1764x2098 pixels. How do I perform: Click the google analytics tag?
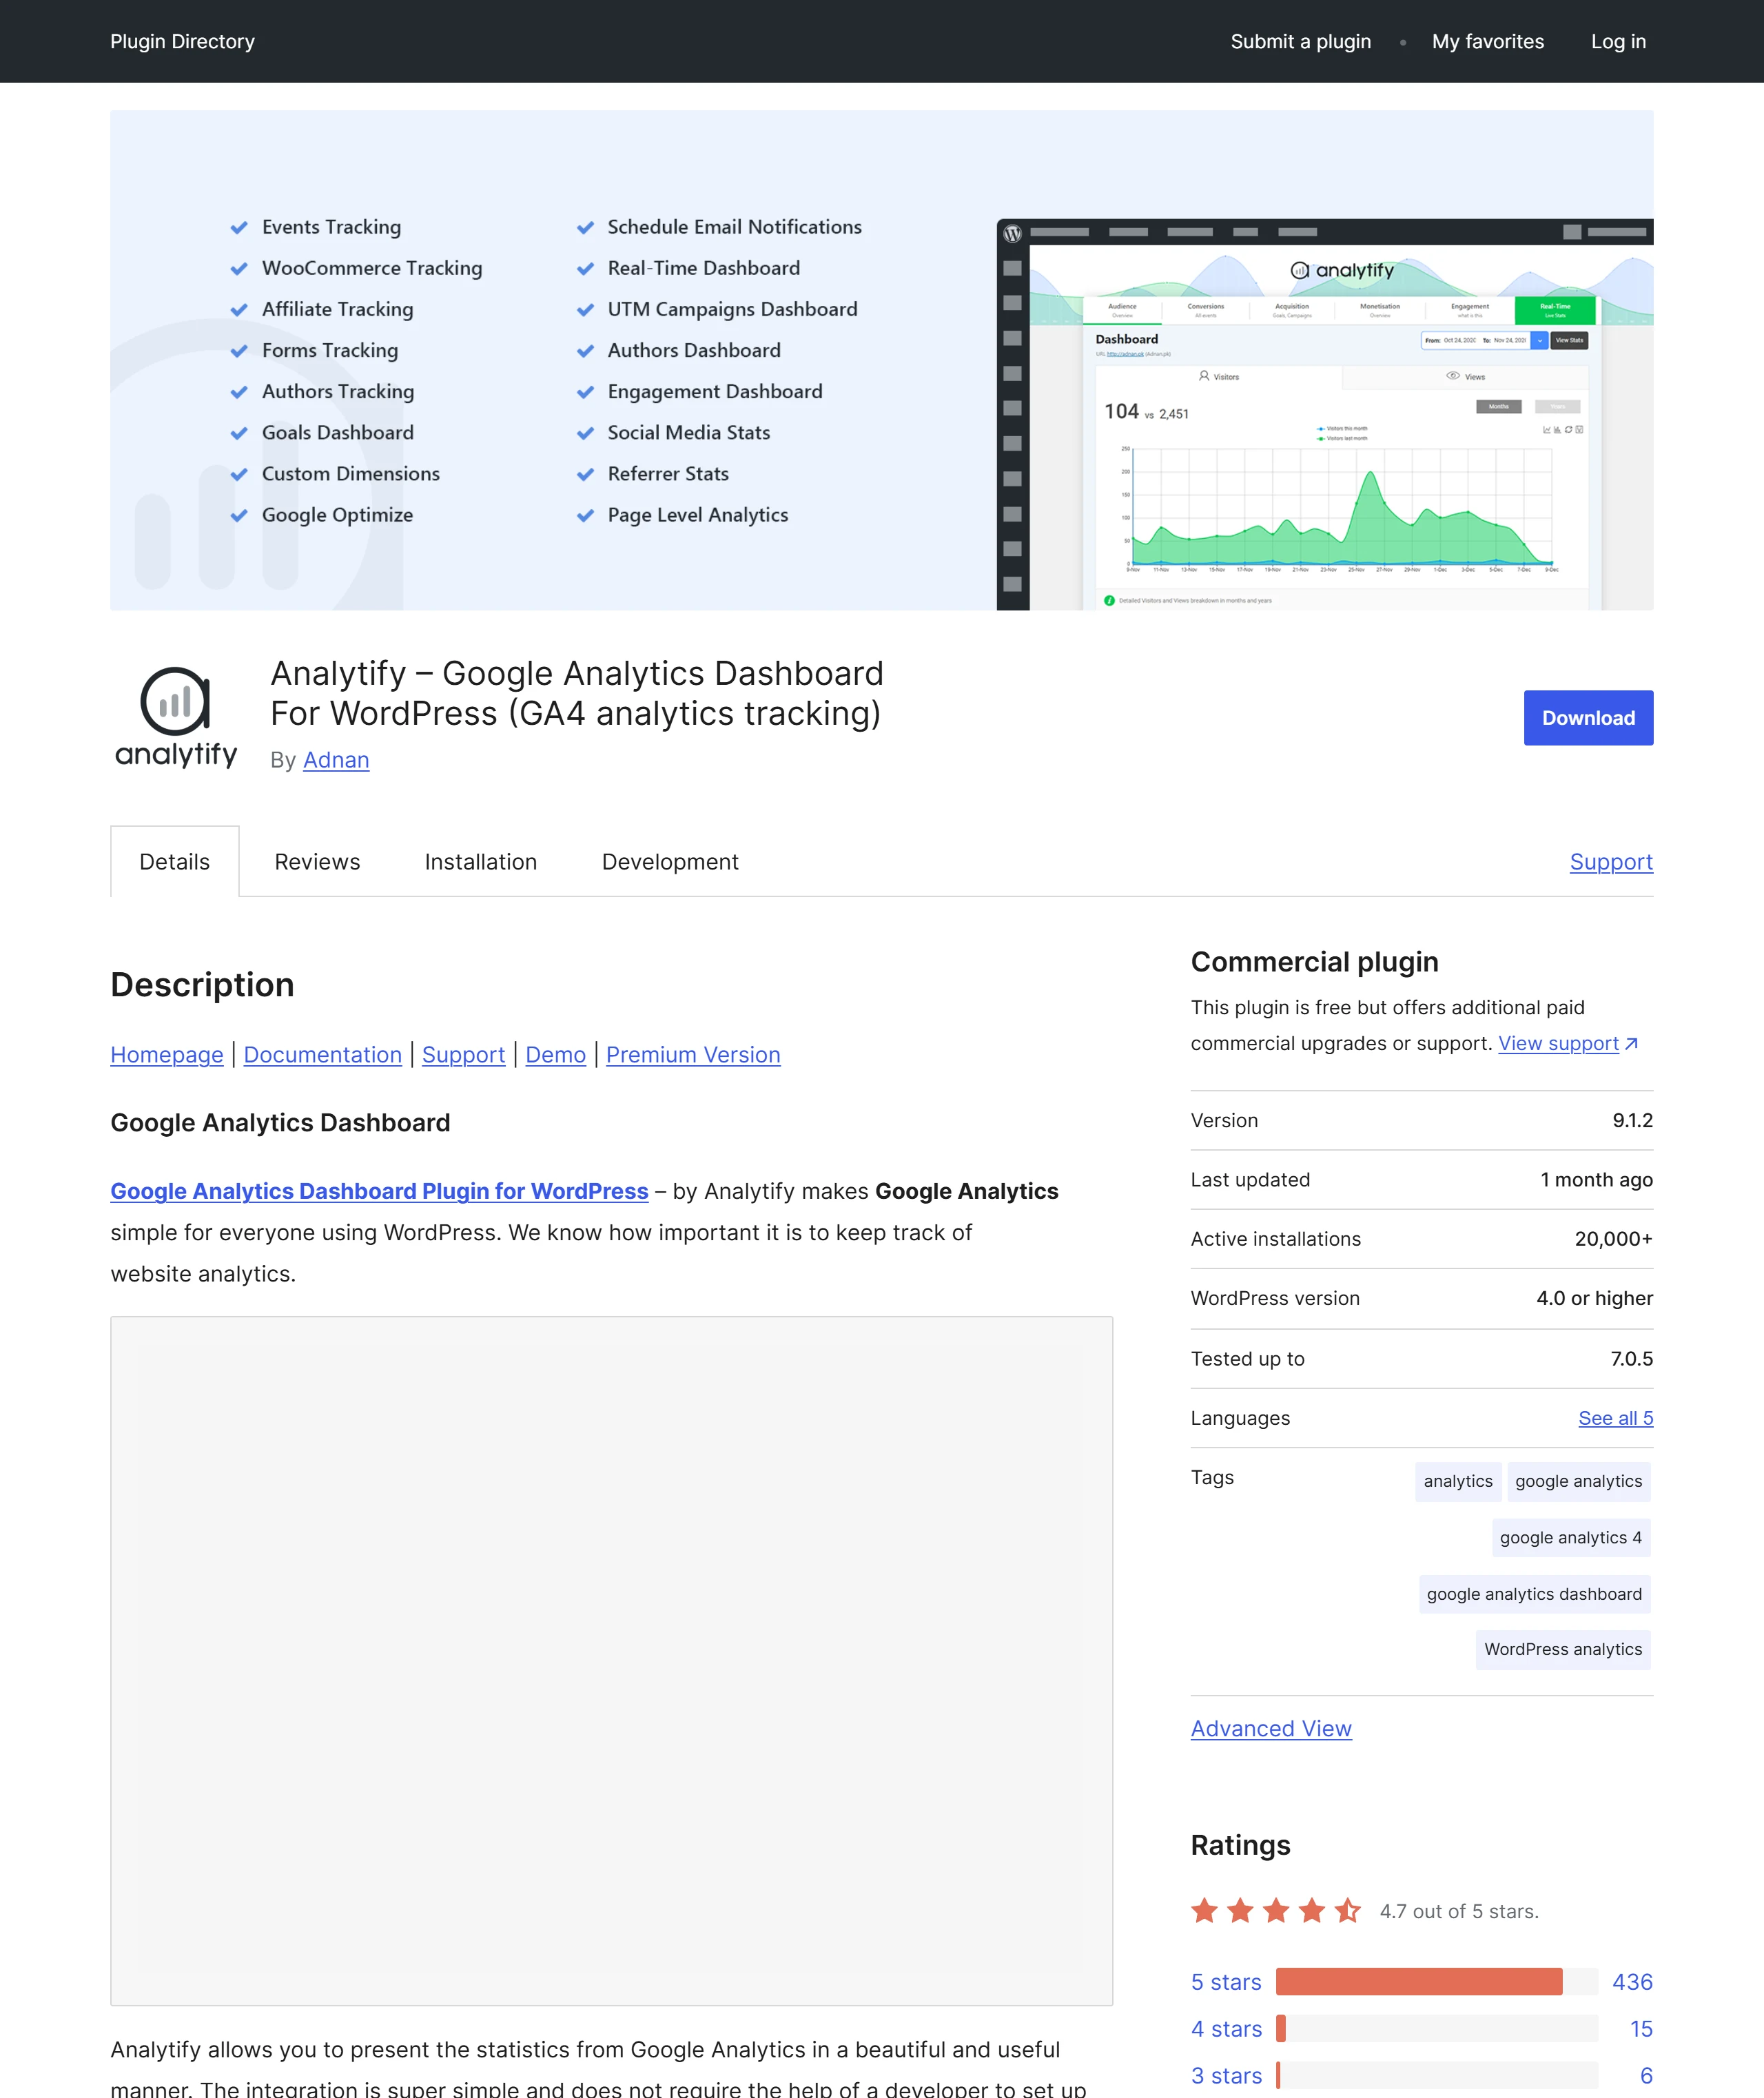[1578, 1481]
